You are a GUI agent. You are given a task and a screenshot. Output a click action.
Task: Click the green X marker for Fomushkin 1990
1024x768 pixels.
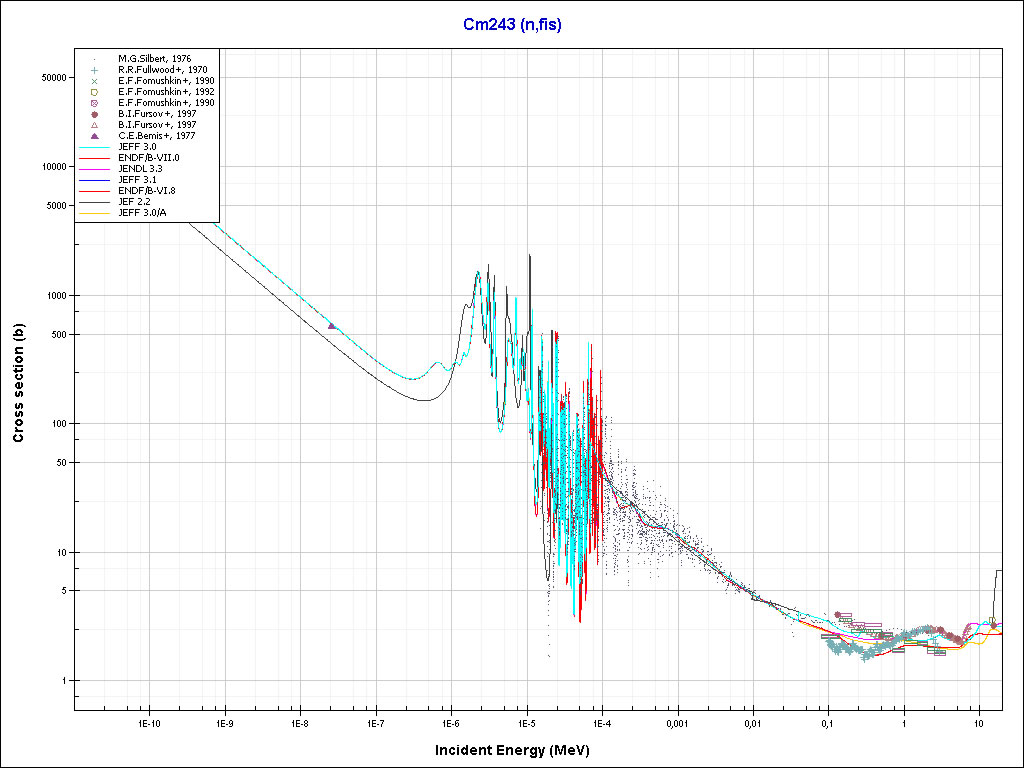pos(93,81)
